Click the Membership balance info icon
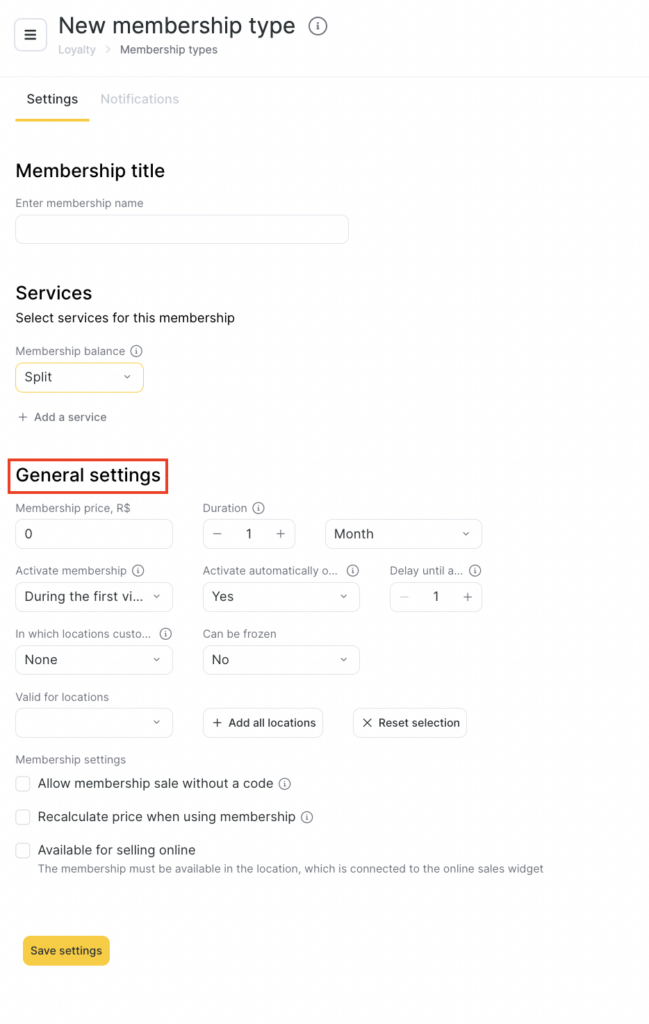 (137, 351)
